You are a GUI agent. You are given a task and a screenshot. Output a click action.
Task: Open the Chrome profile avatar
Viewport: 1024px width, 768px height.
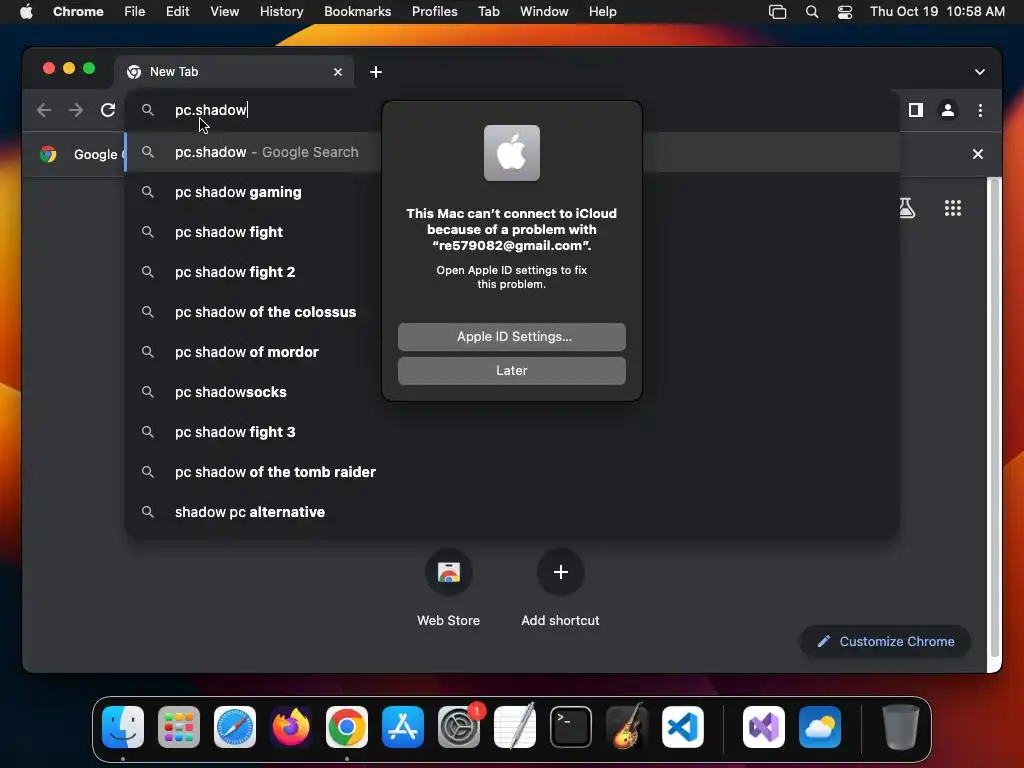pyautogui.click(x=948, y=110)
